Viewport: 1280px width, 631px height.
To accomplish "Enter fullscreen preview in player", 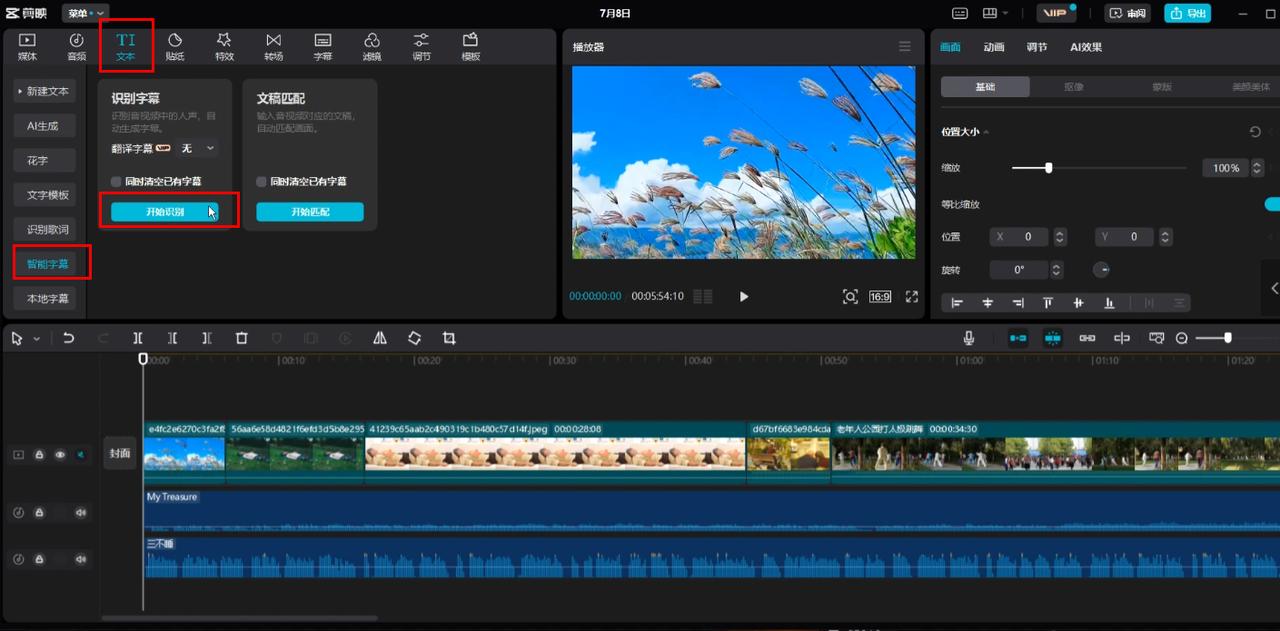I will coord(911,297).
